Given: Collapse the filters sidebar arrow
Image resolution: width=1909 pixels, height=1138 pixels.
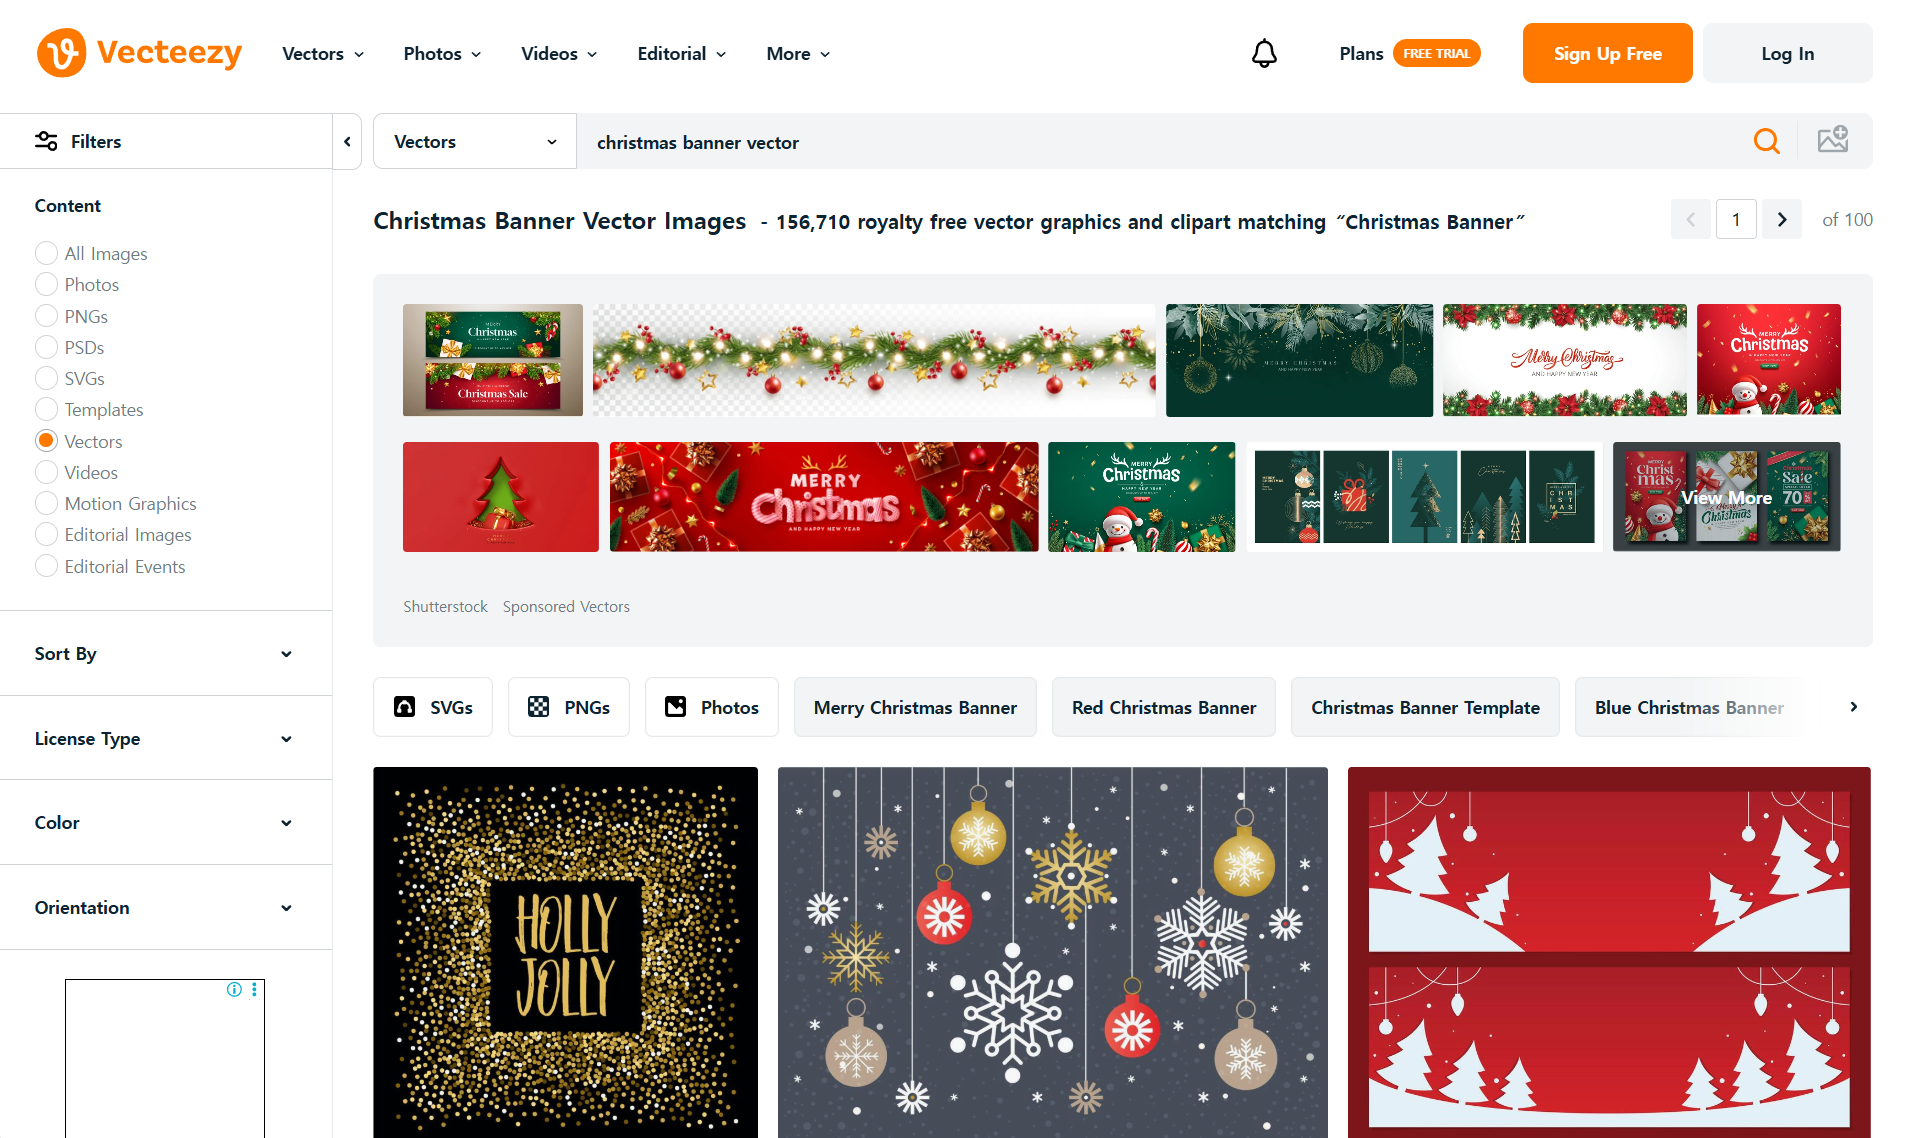Looking at the screenshot, I should tap(347, 141).
